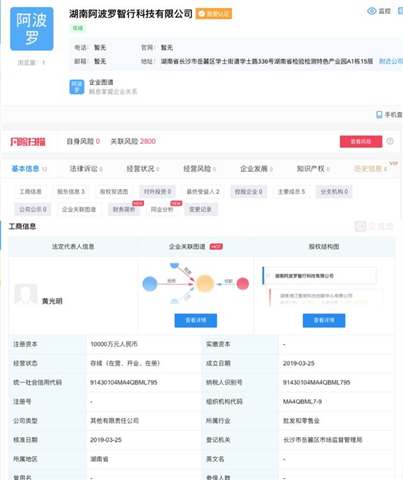403x480 pixels.
Task: Click the 附近公司 link
Action: coord(391,61)
